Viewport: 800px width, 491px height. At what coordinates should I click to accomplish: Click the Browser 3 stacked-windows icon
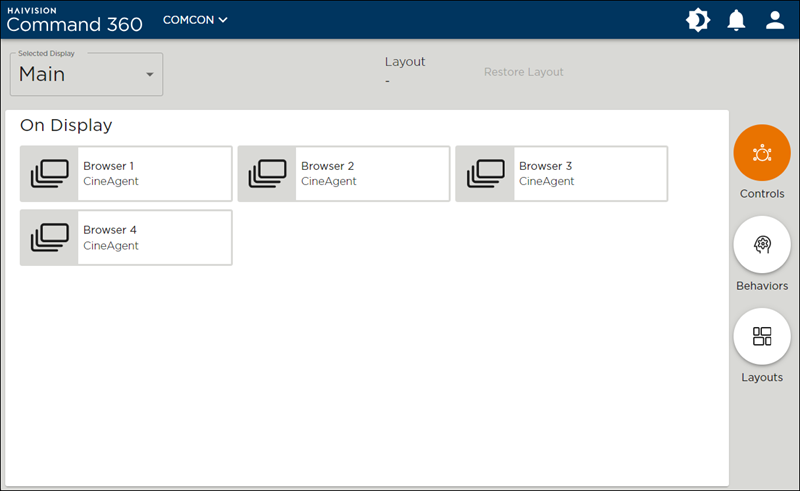tap(485, 174)
